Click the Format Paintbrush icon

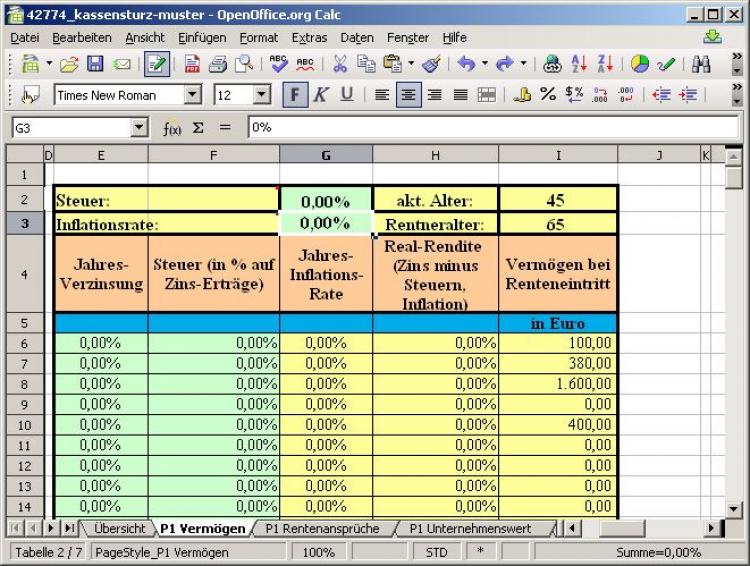click(431, 64)
